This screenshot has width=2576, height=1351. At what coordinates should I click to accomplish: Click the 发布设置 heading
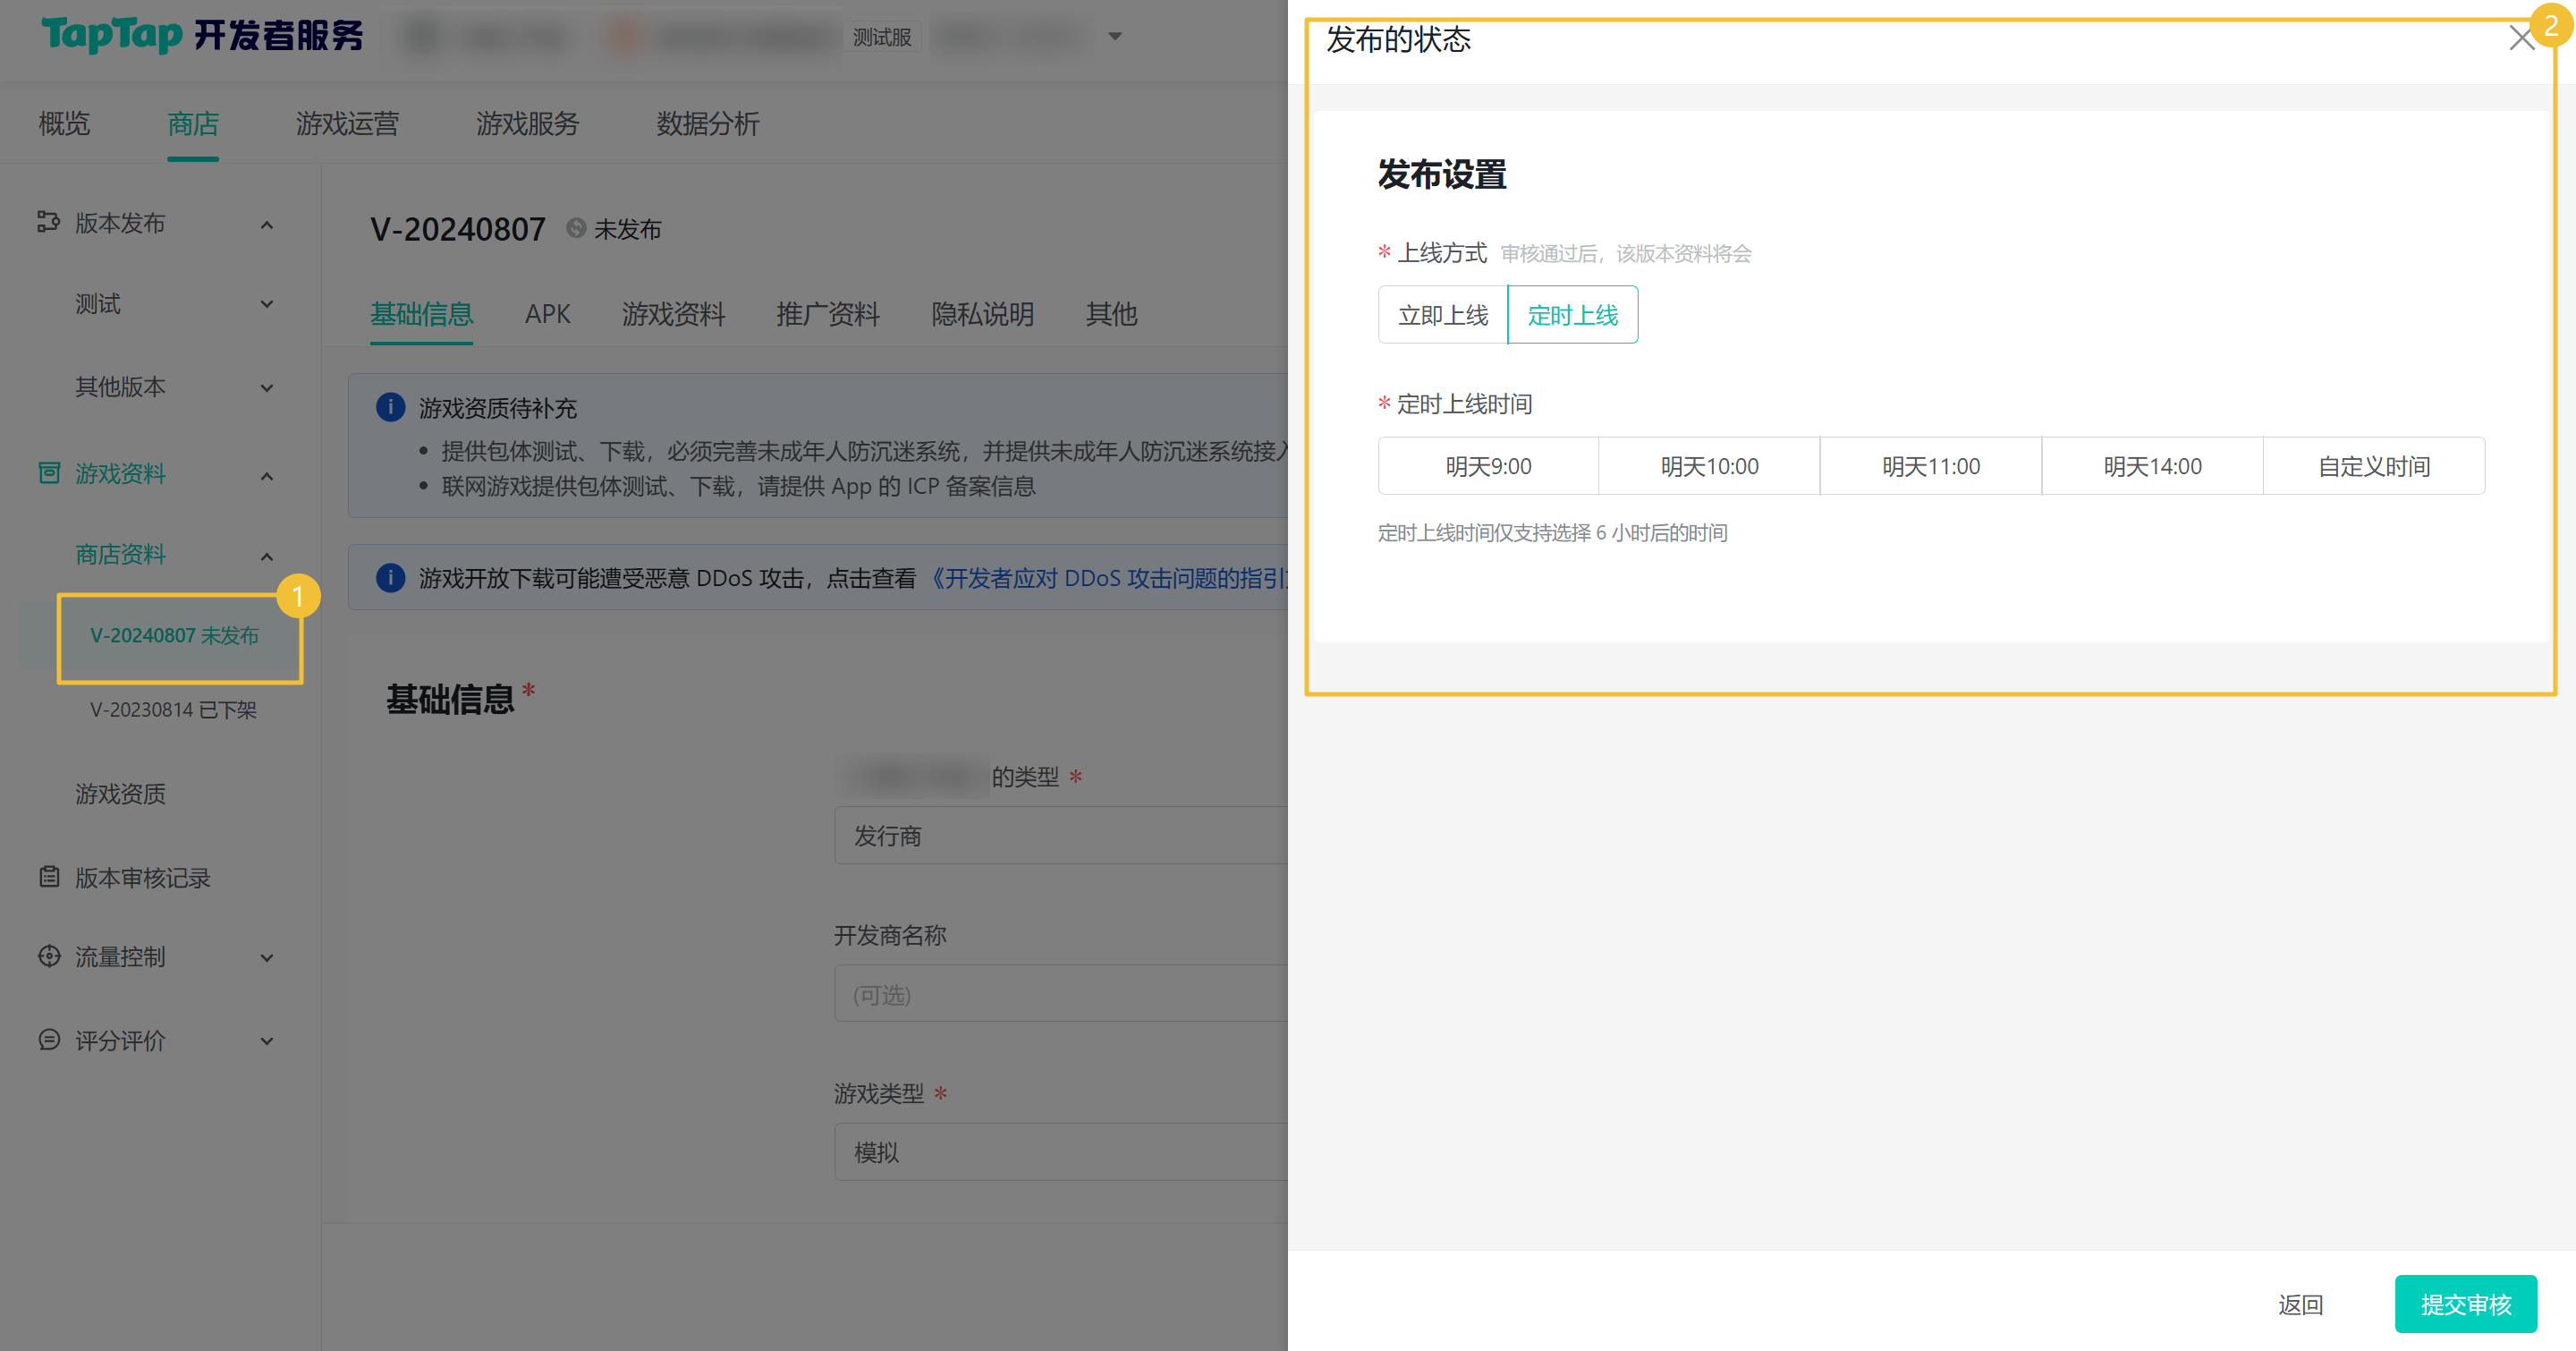(x=1442, y=174)
